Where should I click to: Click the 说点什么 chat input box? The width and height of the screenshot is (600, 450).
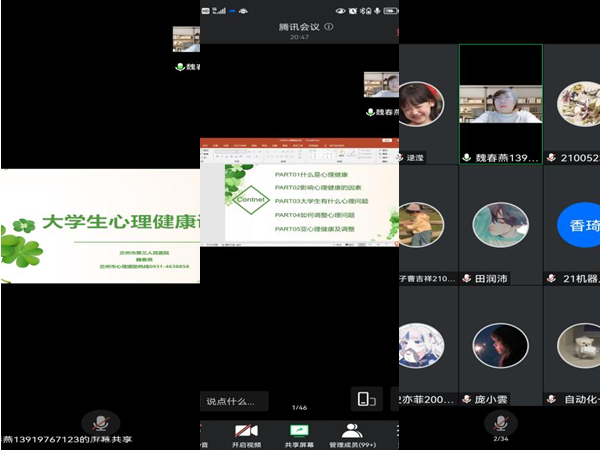235,401
